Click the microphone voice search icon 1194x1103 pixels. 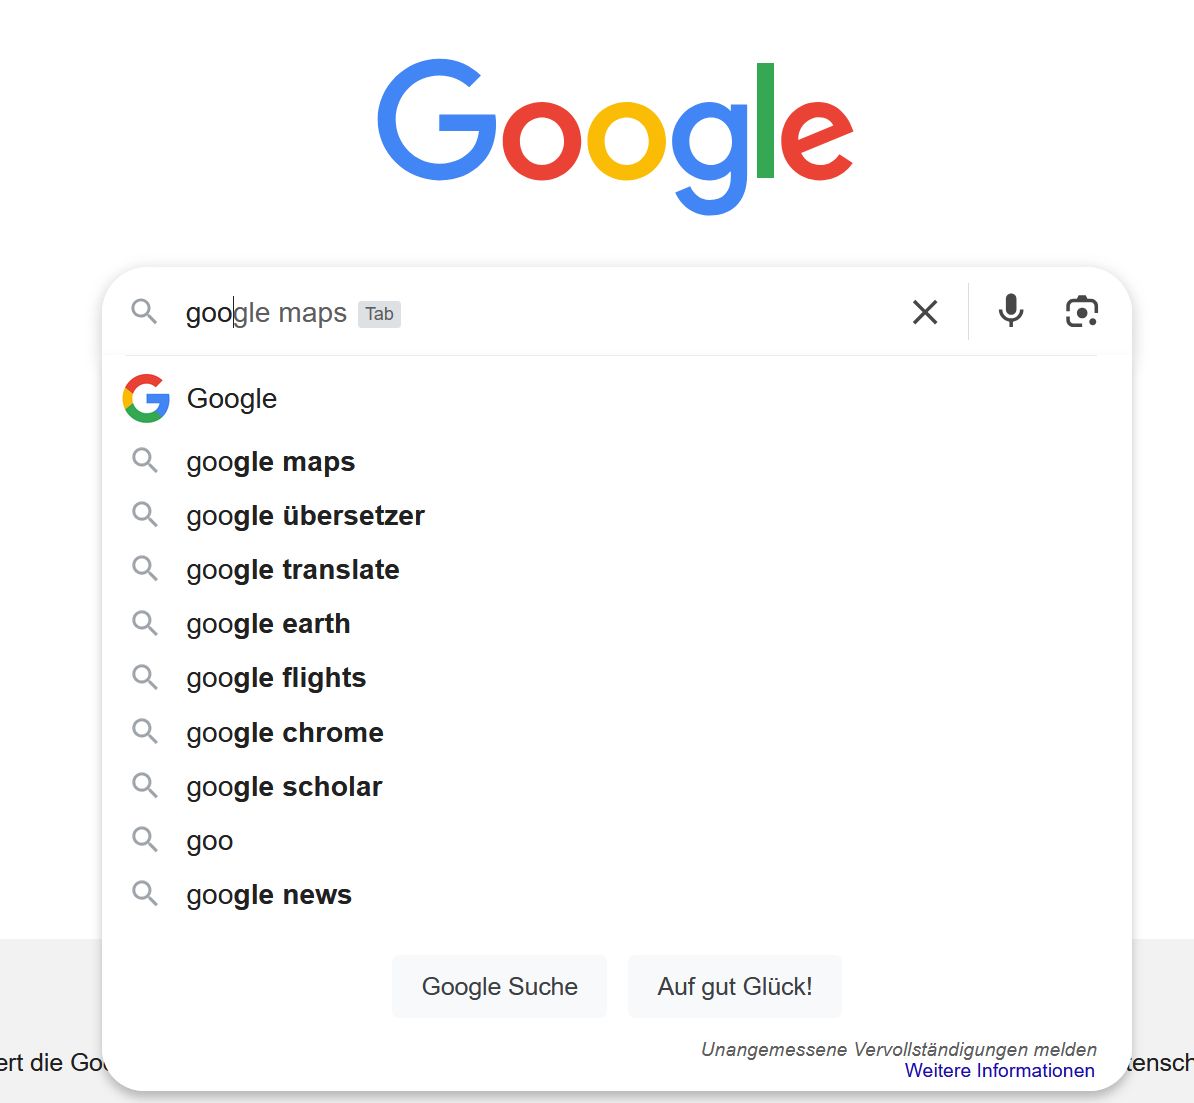(x=1011, y=311)
